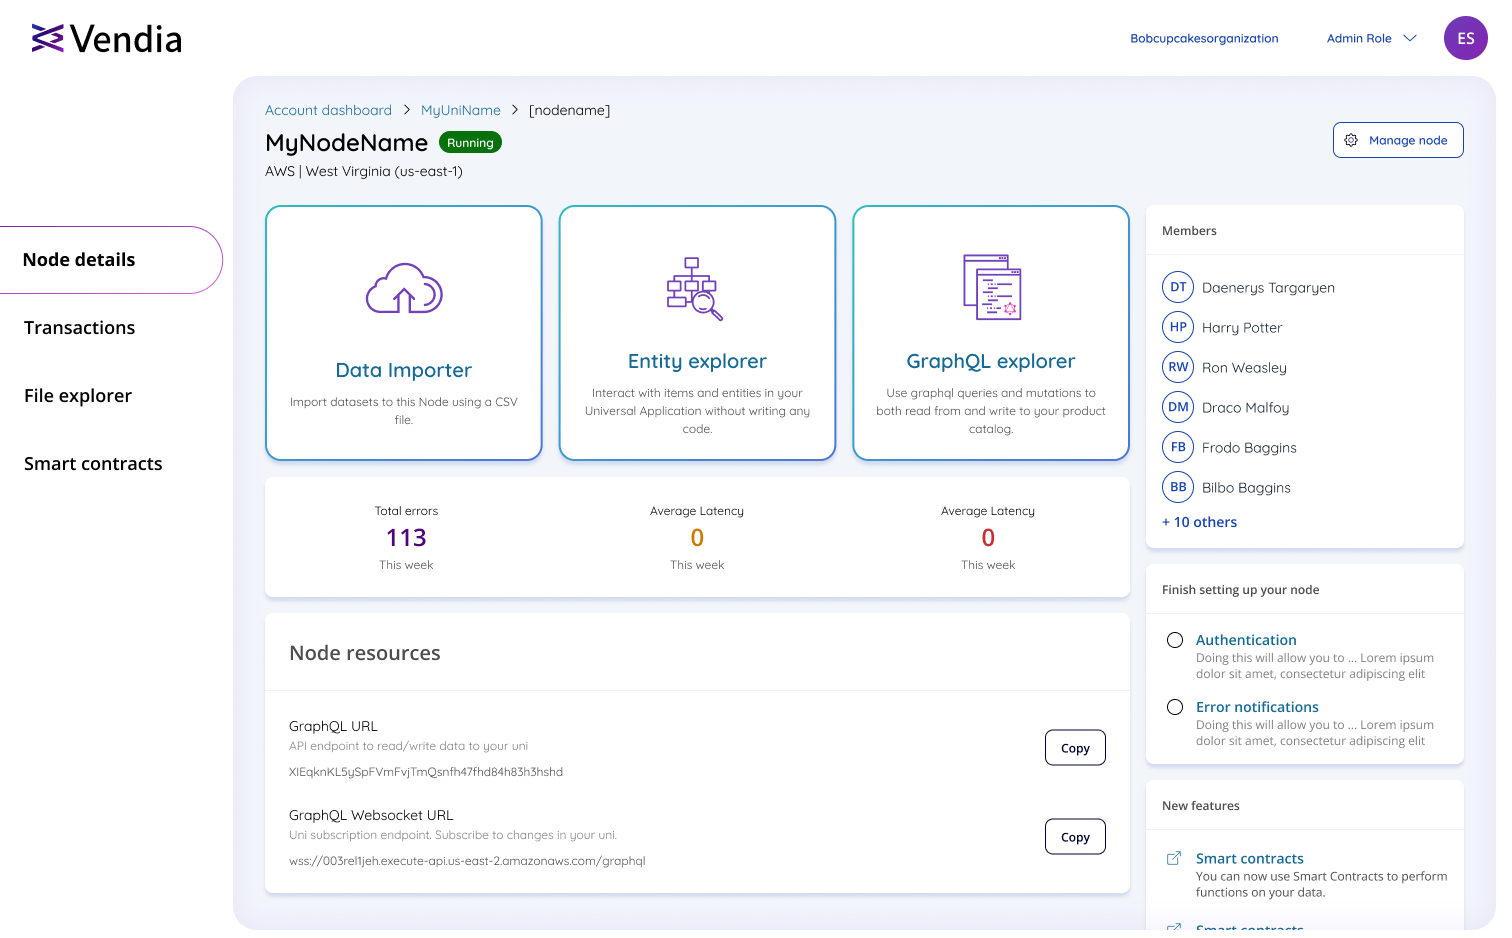Click the Node resources heading
1512x938 pixels.
tap(365, 653)
